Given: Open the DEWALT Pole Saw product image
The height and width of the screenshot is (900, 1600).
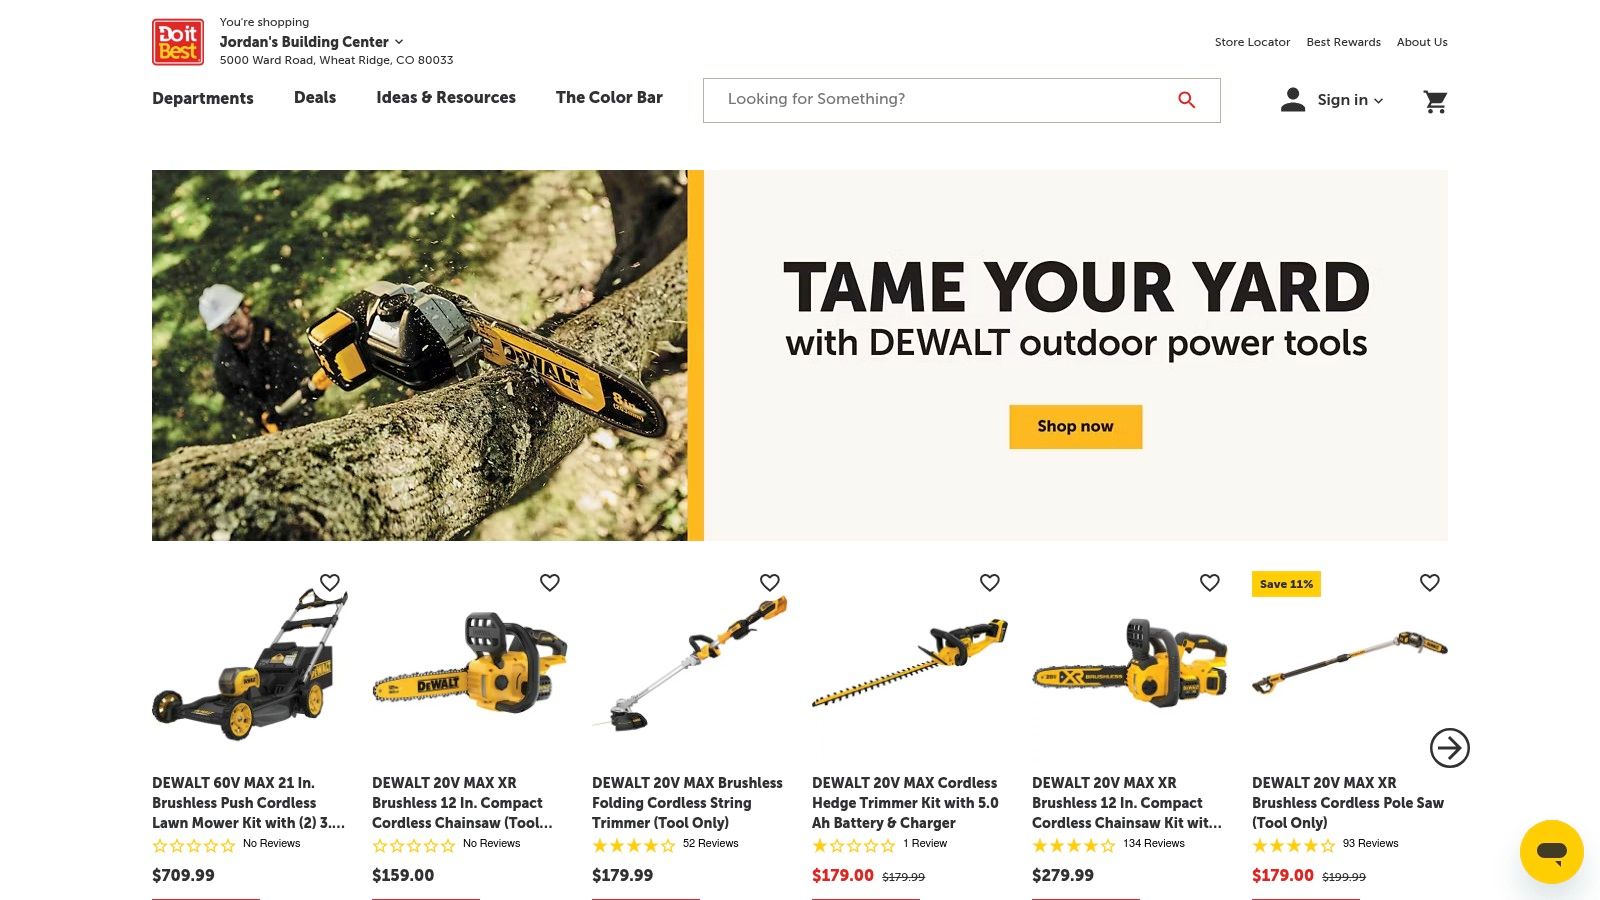Looking at the screenshot, I should (x=1350, y=662).
